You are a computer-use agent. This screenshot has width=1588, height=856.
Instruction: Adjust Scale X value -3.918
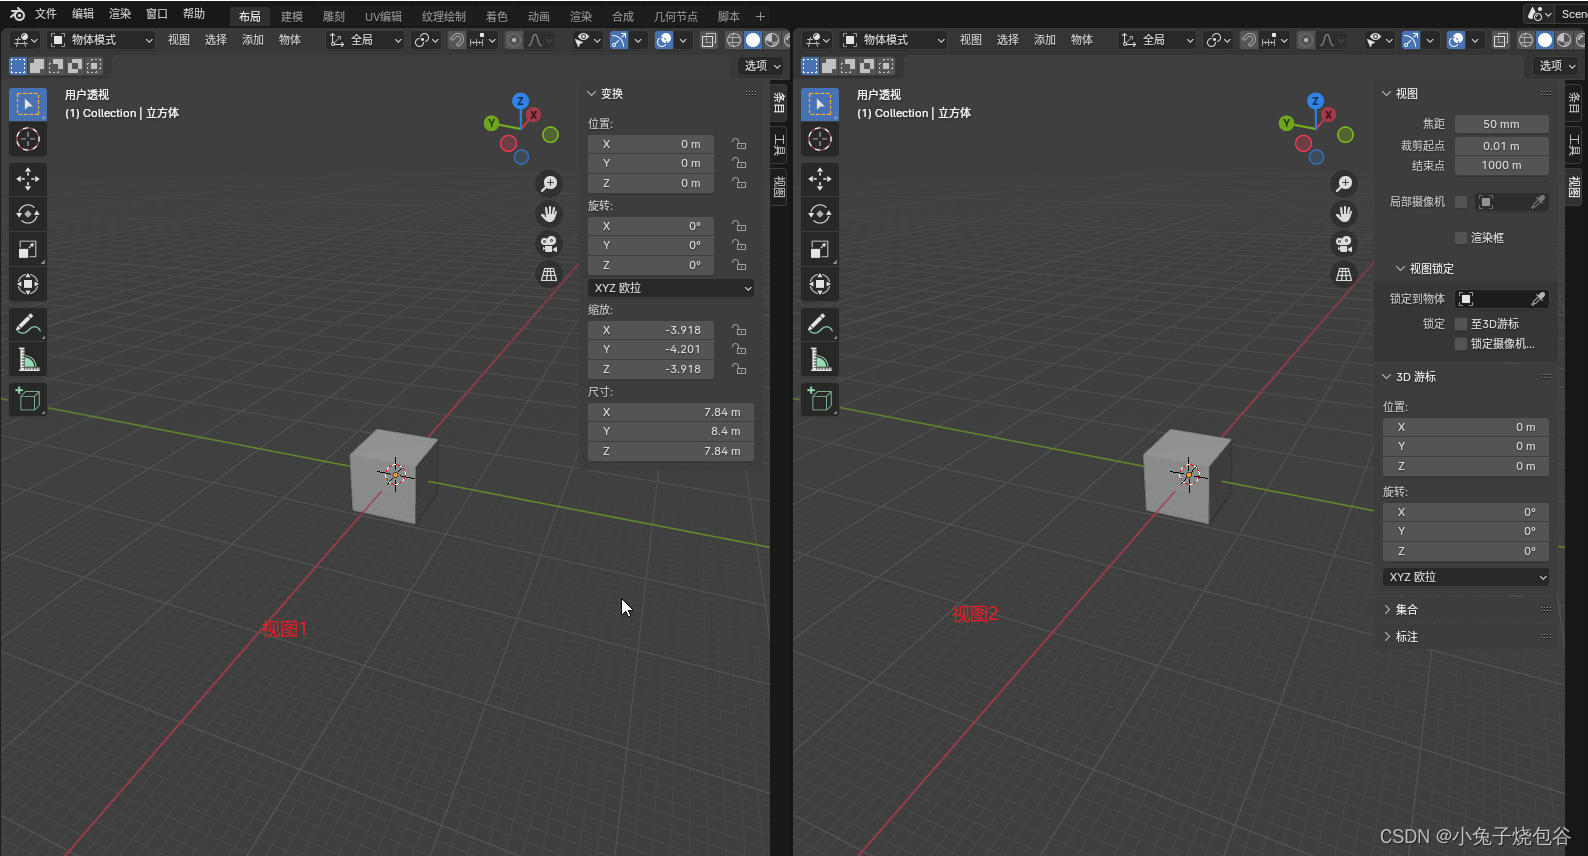651,330
